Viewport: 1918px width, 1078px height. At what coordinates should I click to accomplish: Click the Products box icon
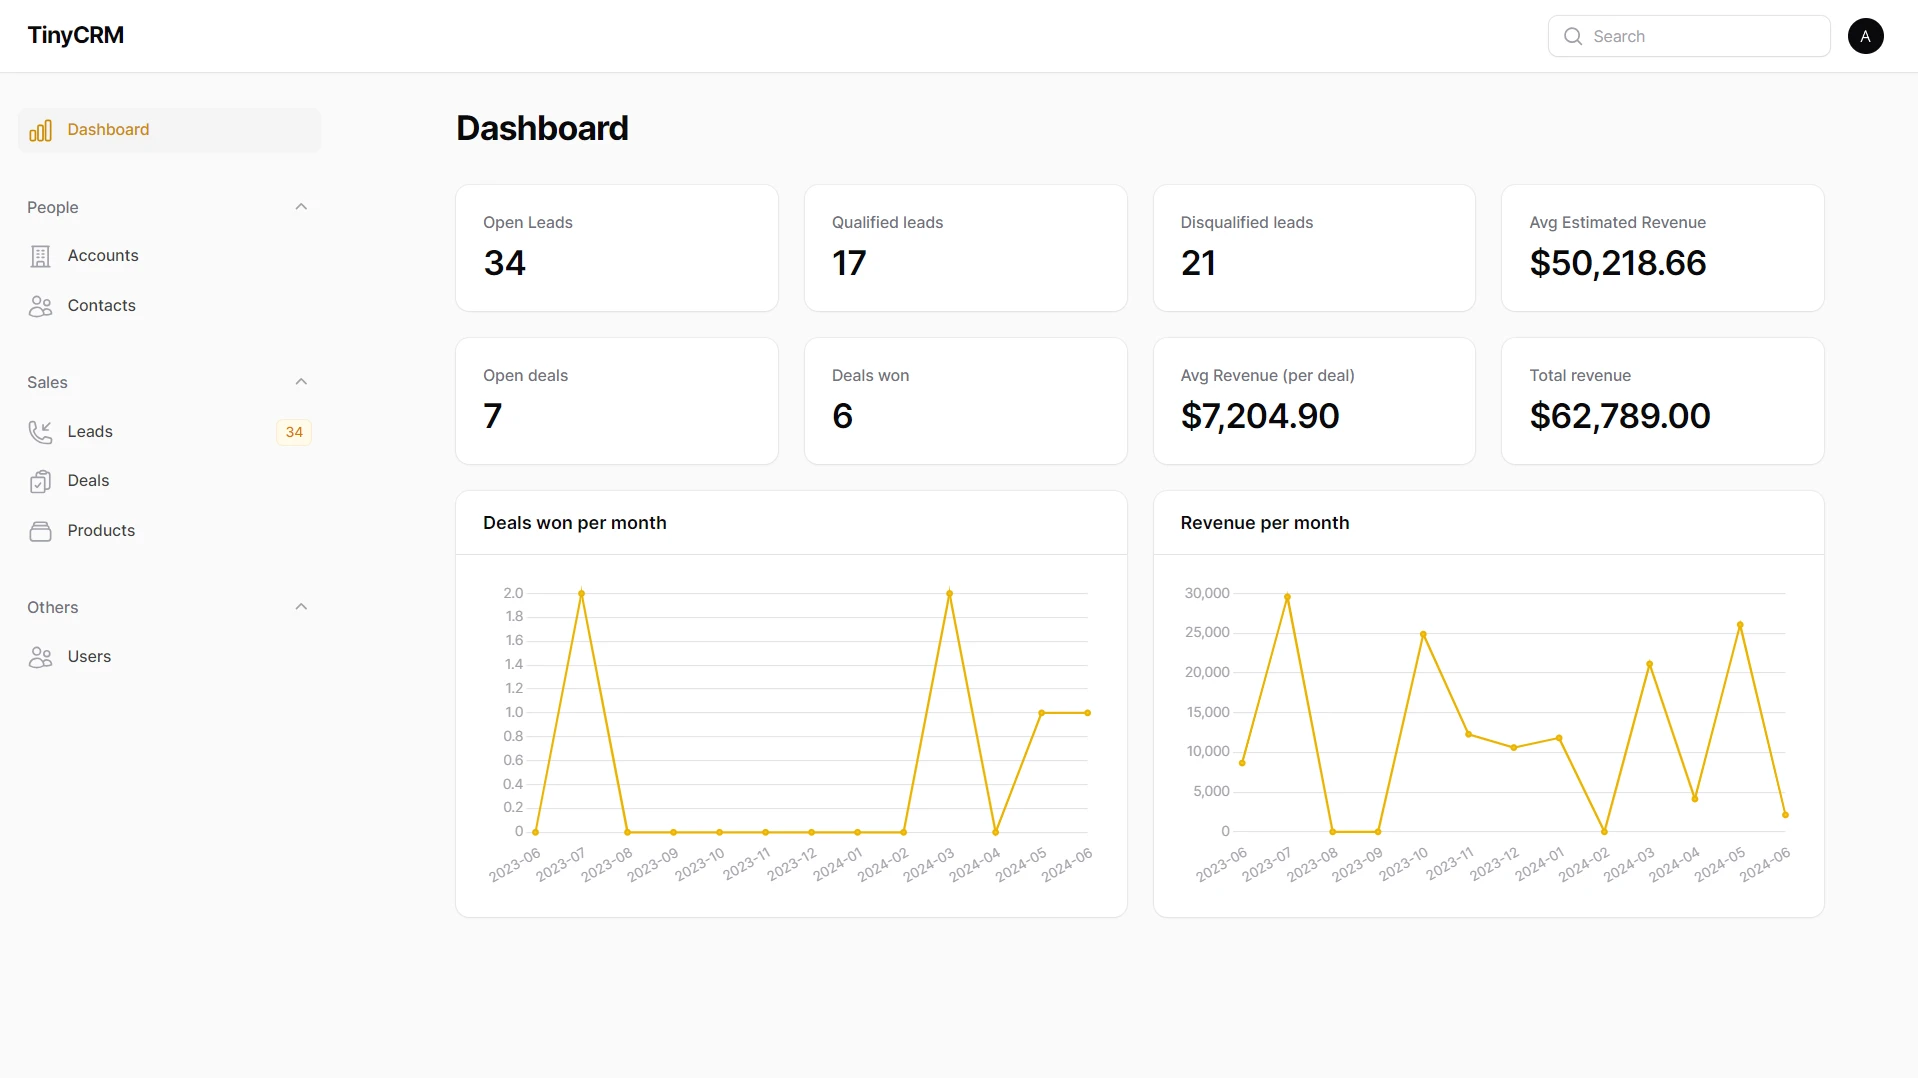40,531
